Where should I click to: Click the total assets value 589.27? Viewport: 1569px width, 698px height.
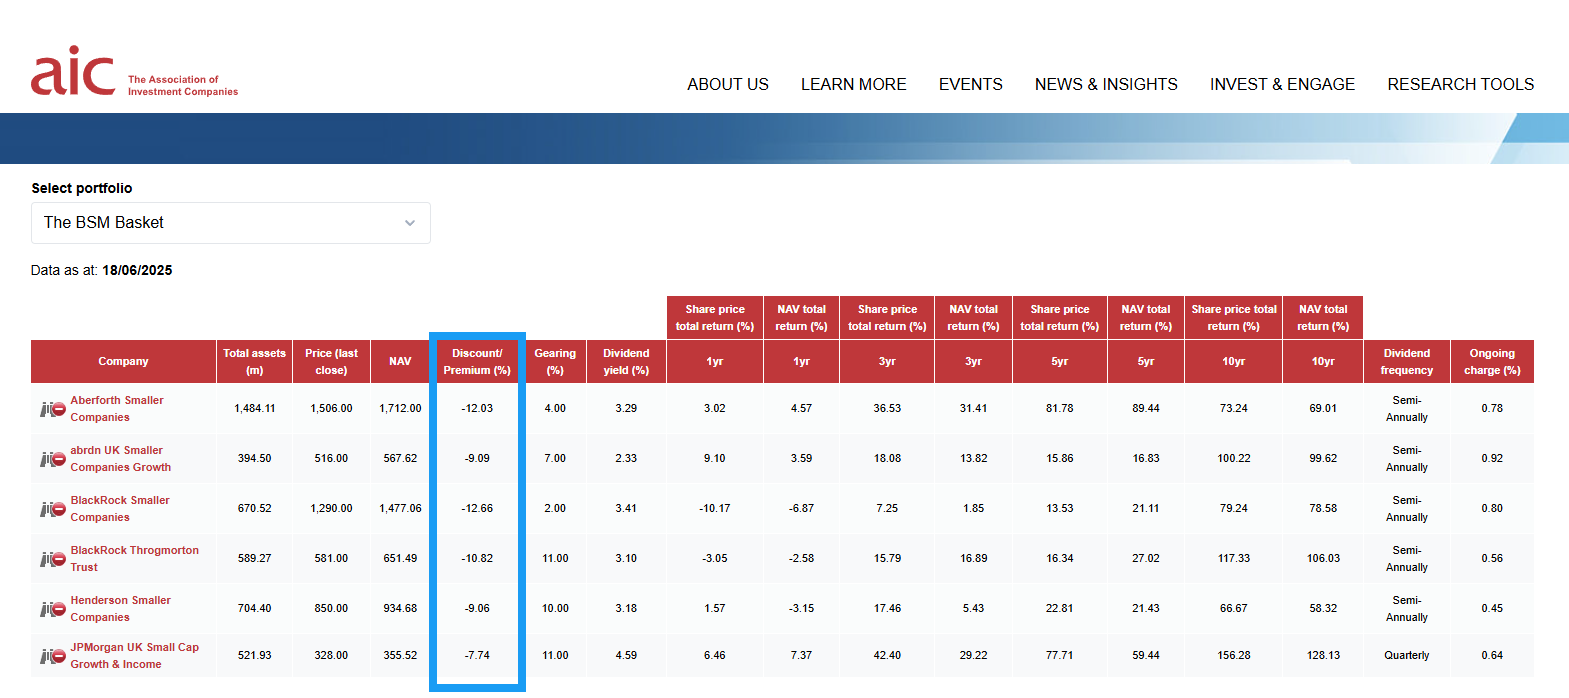[255, 558]
